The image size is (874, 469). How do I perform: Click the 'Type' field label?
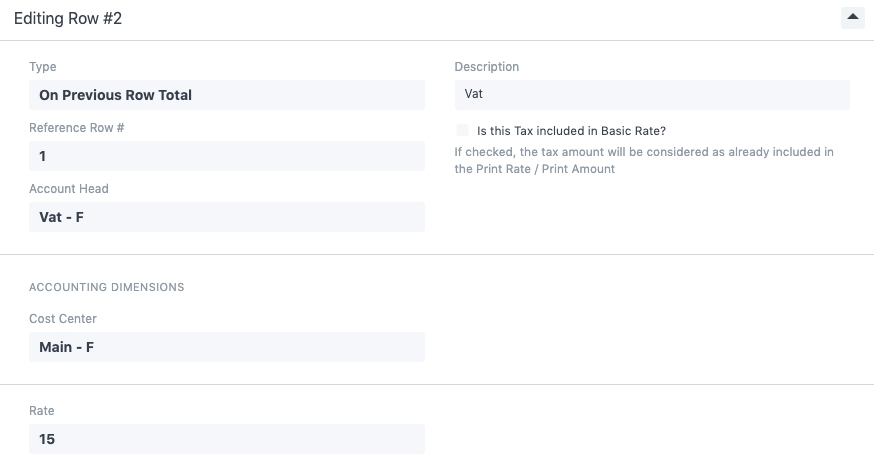[x=43, y=67]
